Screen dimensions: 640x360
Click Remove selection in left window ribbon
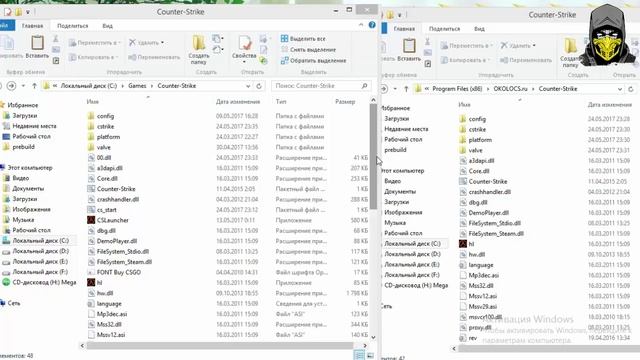pos(309,50)
